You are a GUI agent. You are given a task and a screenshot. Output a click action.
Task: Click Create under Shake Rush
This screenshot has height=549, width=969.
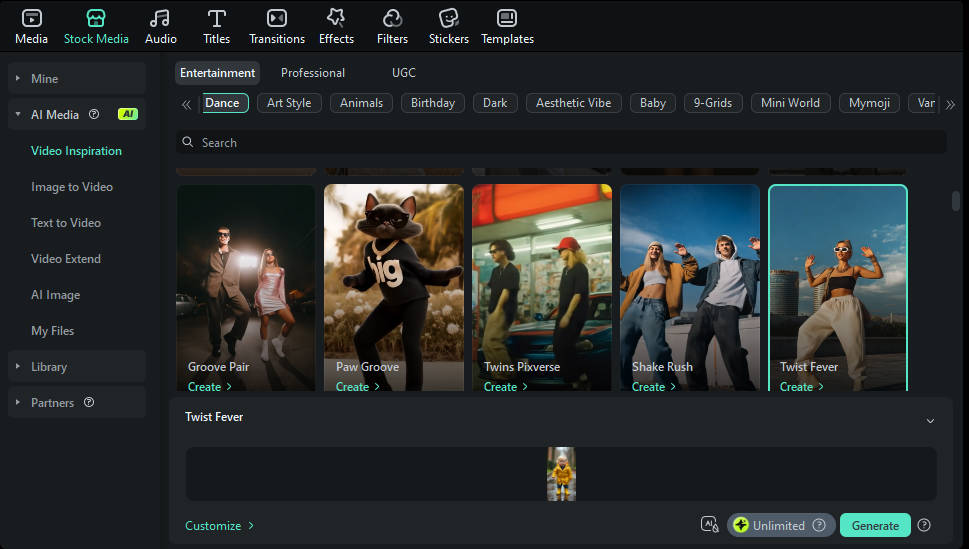[x=653, y=386]
